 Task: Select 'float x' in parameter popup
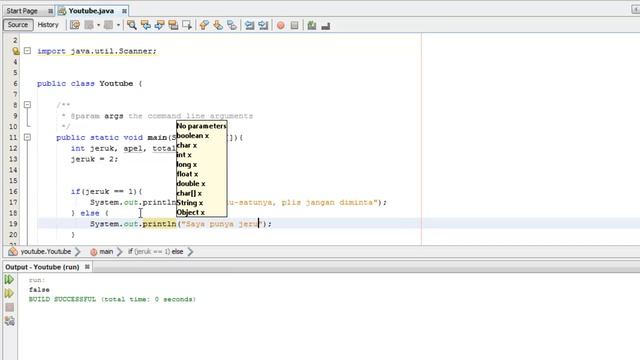pos(187,174)
